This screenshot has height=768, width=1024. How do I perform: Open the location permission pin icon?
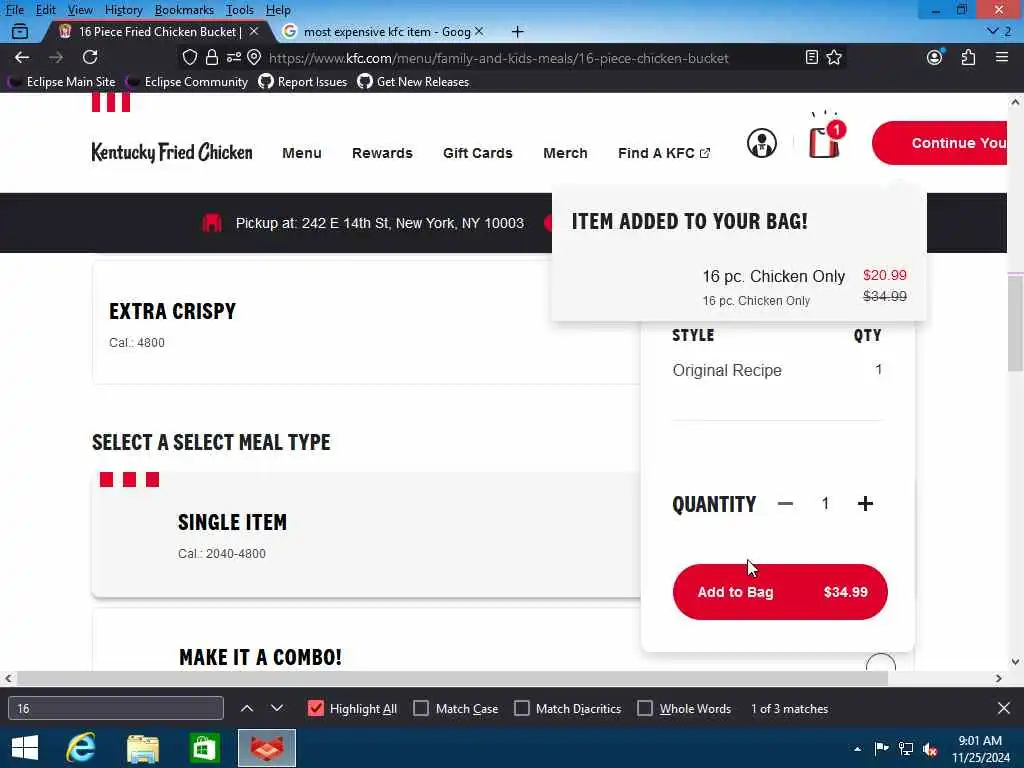[254, 57]
